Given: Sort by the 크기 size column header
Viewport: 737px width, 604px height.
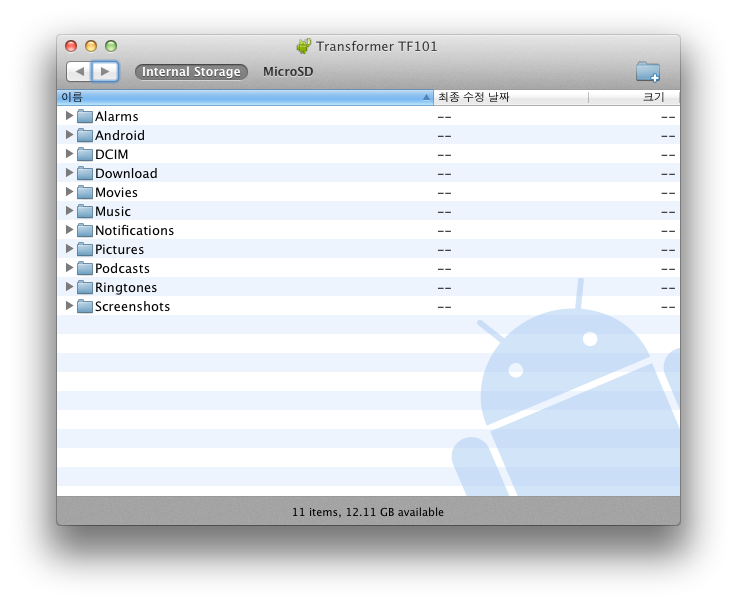Looking at the screenshot, I should [633, 97].
